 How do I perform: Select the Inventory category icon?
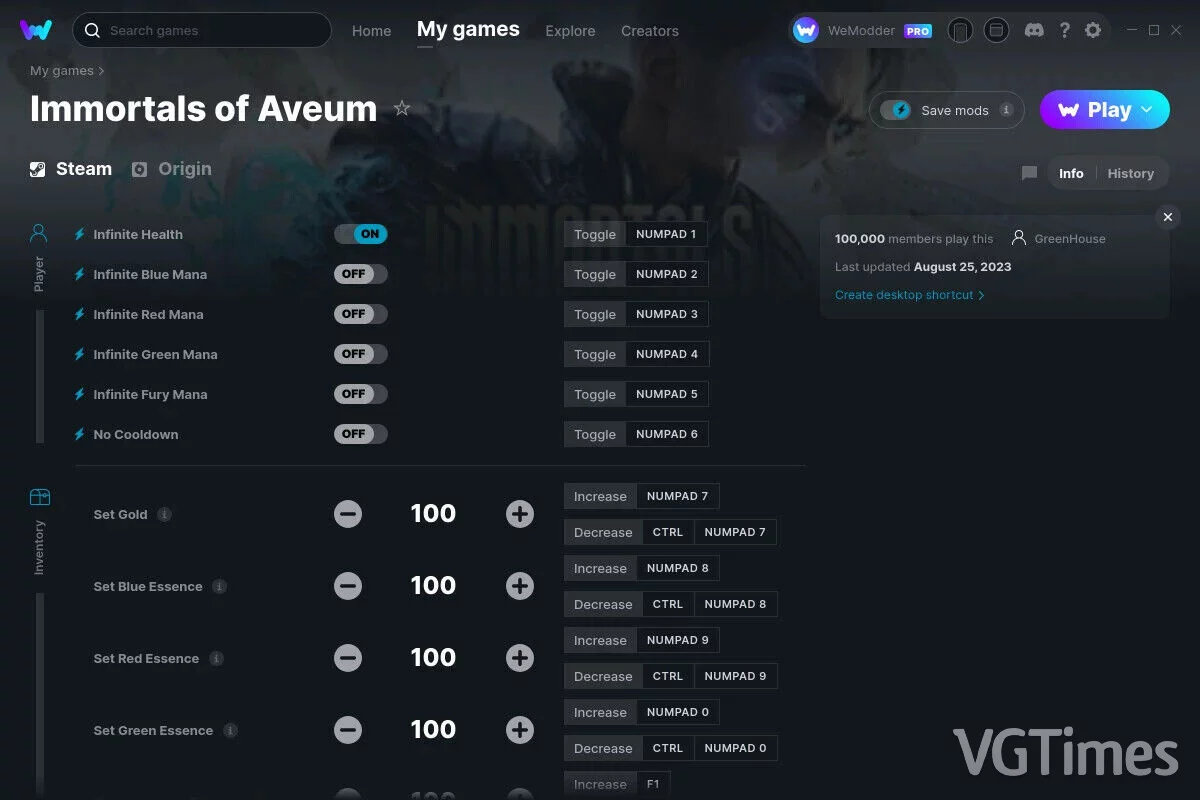(39, 497)
